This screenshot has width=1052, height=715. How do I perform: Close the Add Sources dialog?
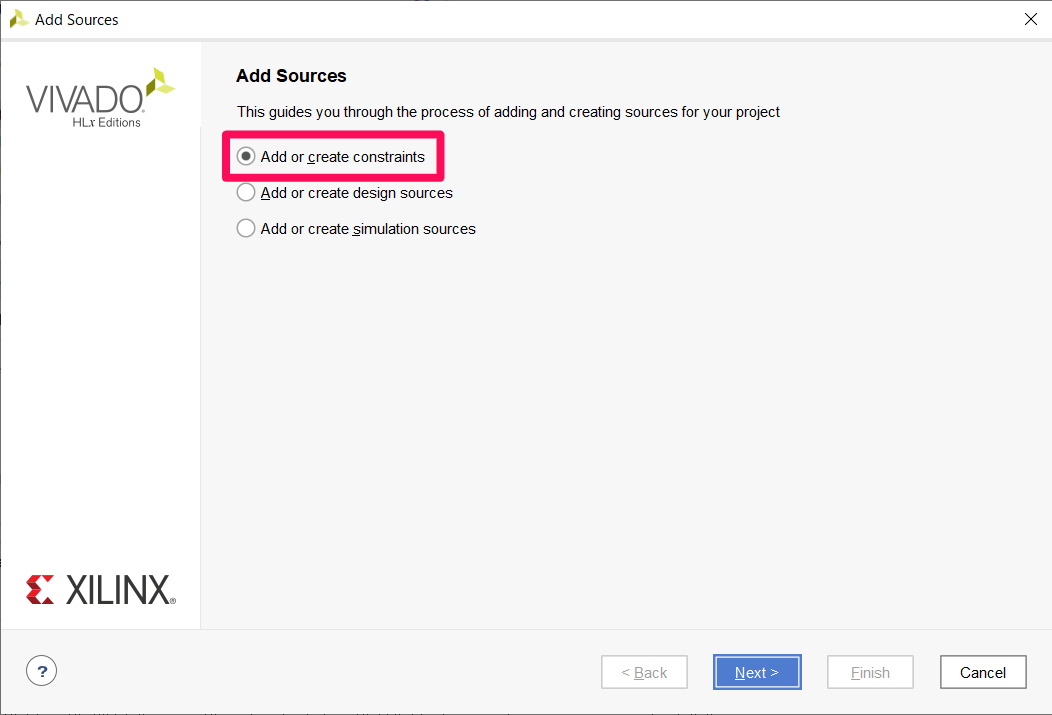coord(1031,19)
